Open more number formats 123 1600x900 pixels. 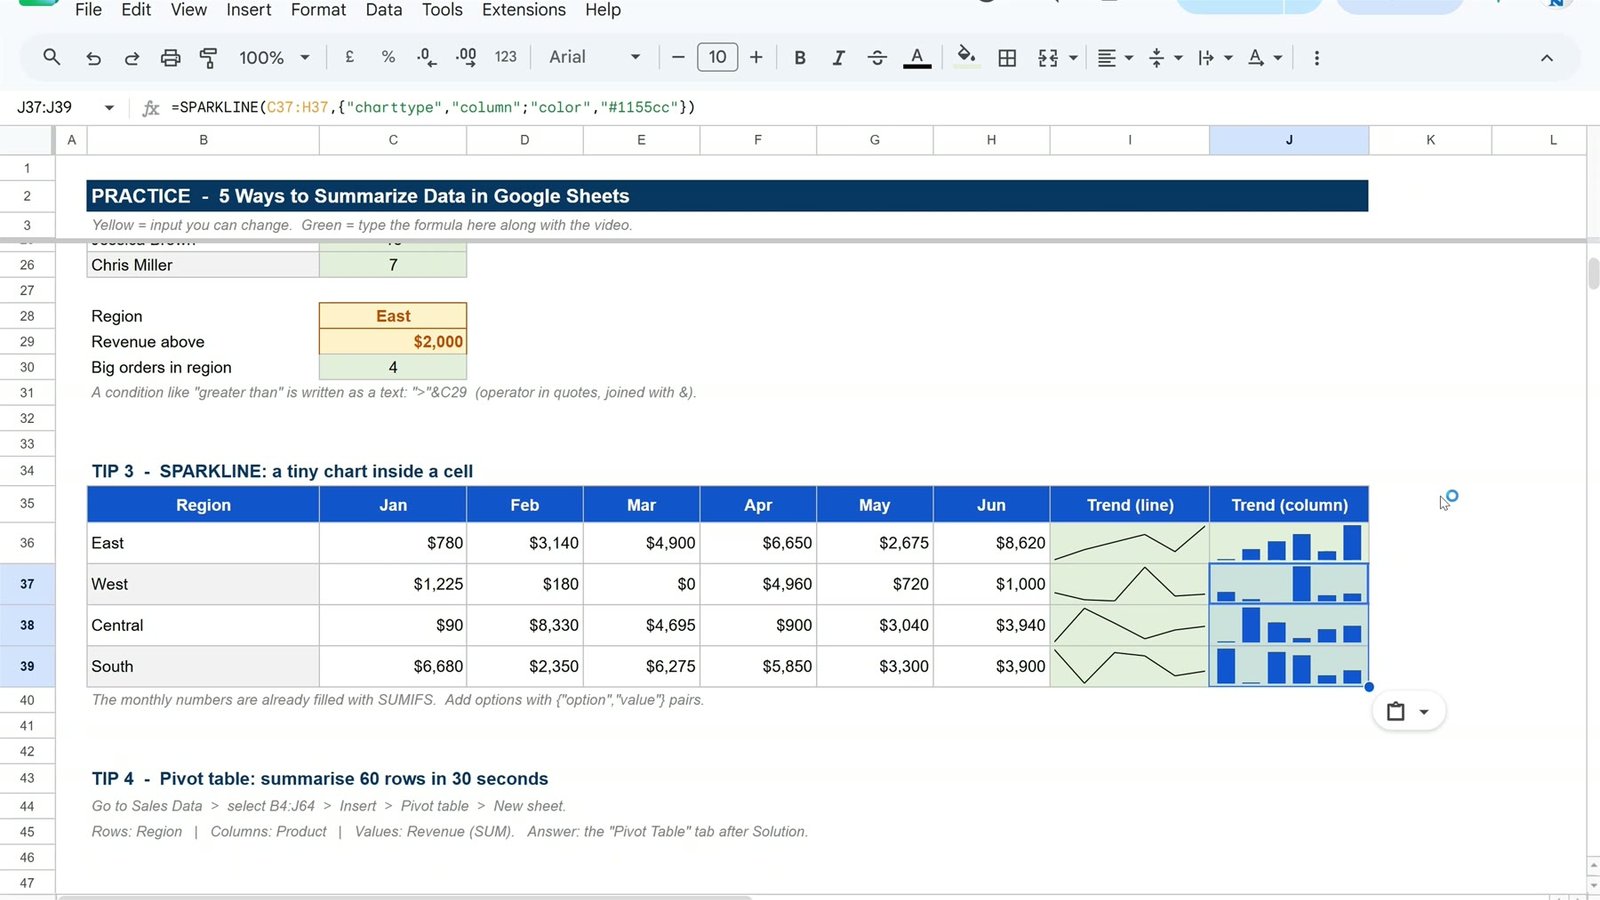[506, 57]
